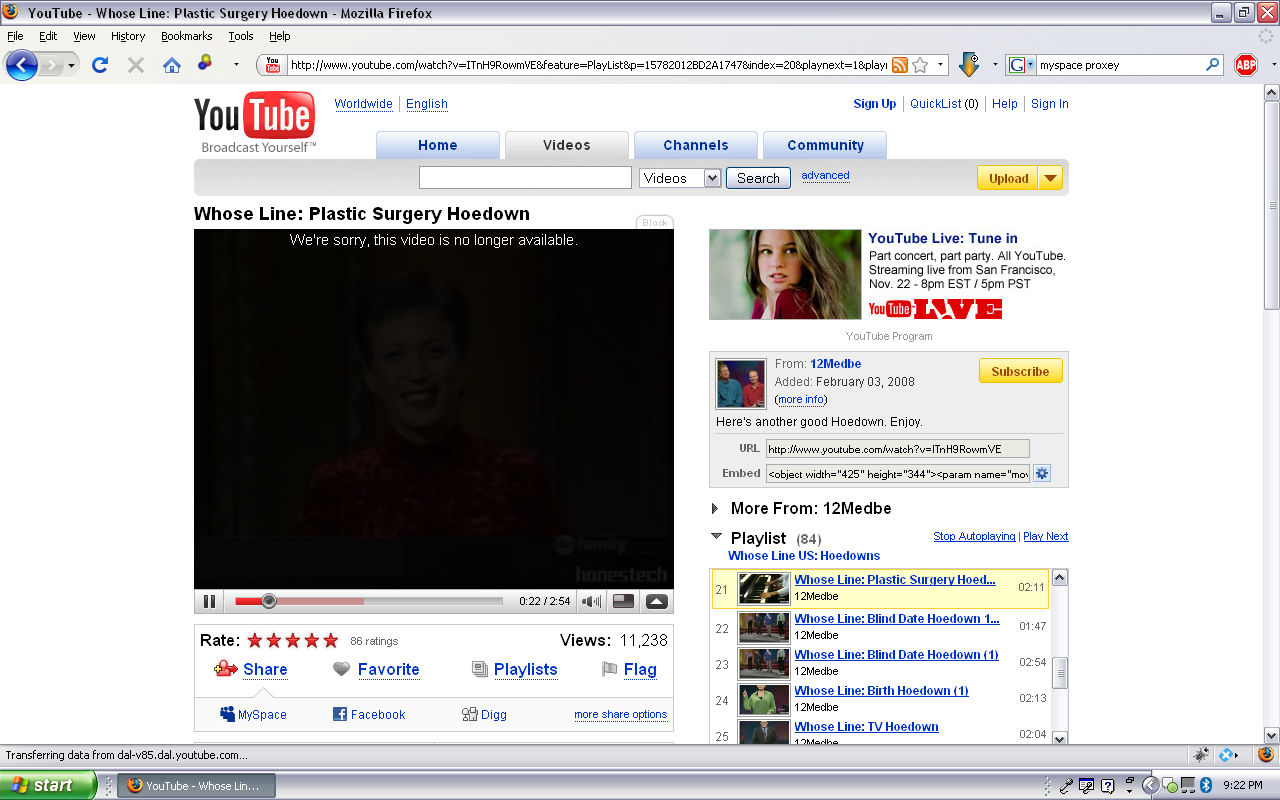Pause the video with the player button
Screen dimensions: 1280x800
[209, 601]
